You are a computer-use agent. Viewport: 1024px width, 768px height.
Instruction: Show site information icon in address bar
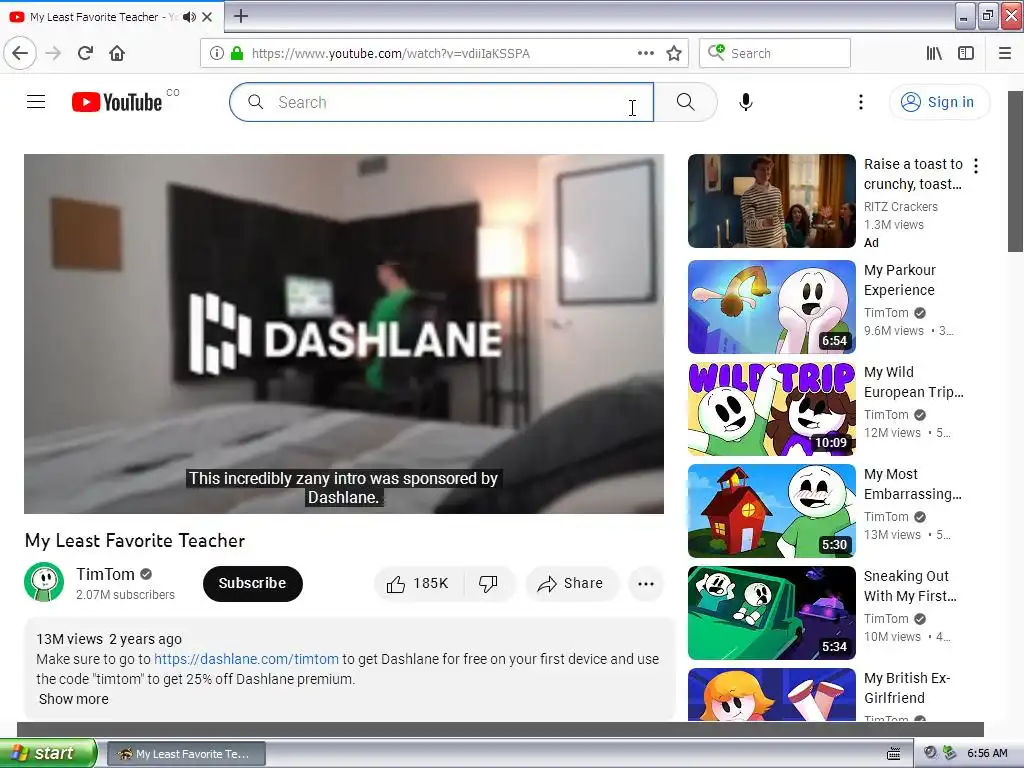tap(217, 53)
